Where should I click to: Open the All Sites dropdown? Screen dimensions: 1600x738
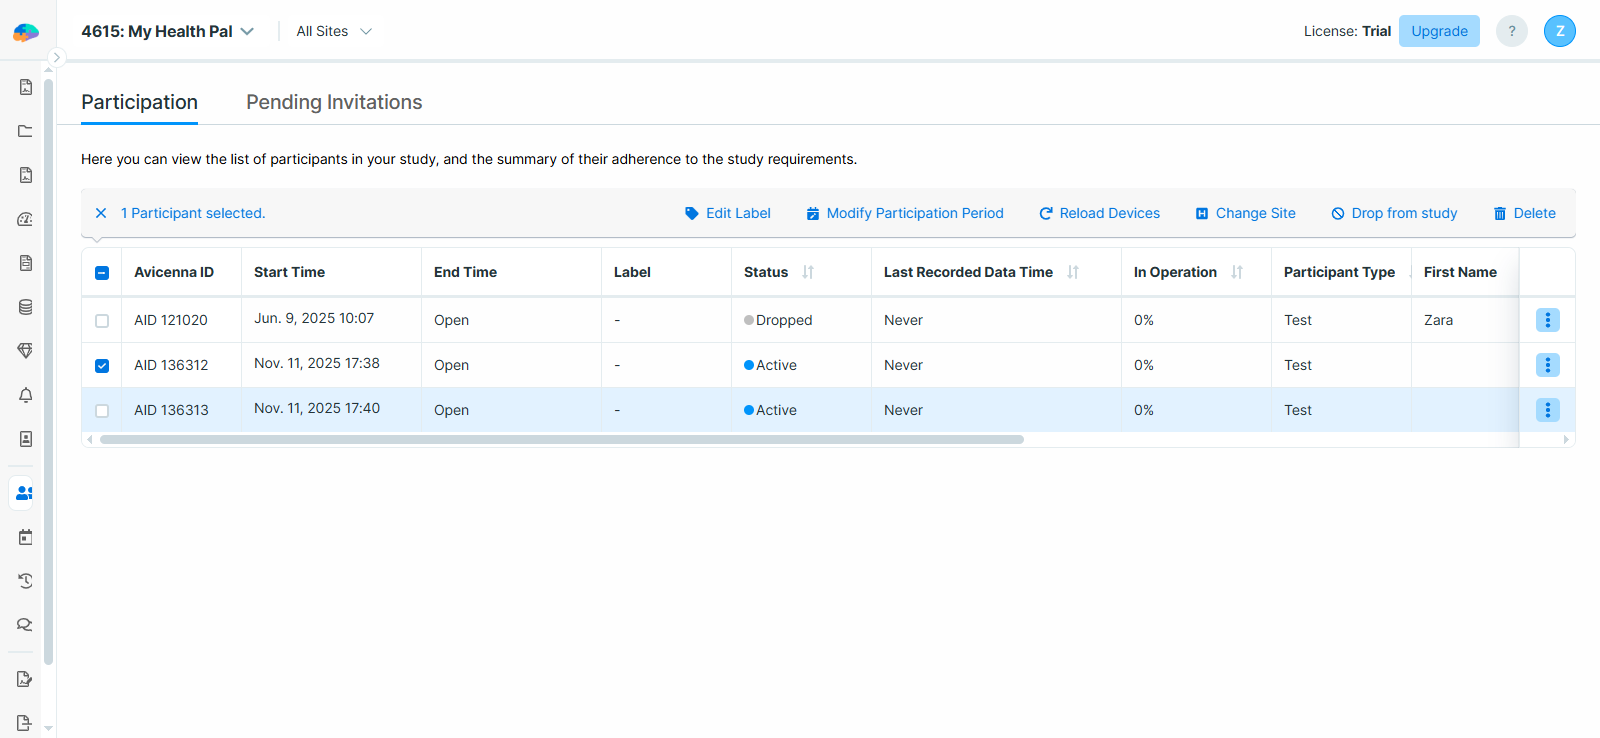(334, 31)
